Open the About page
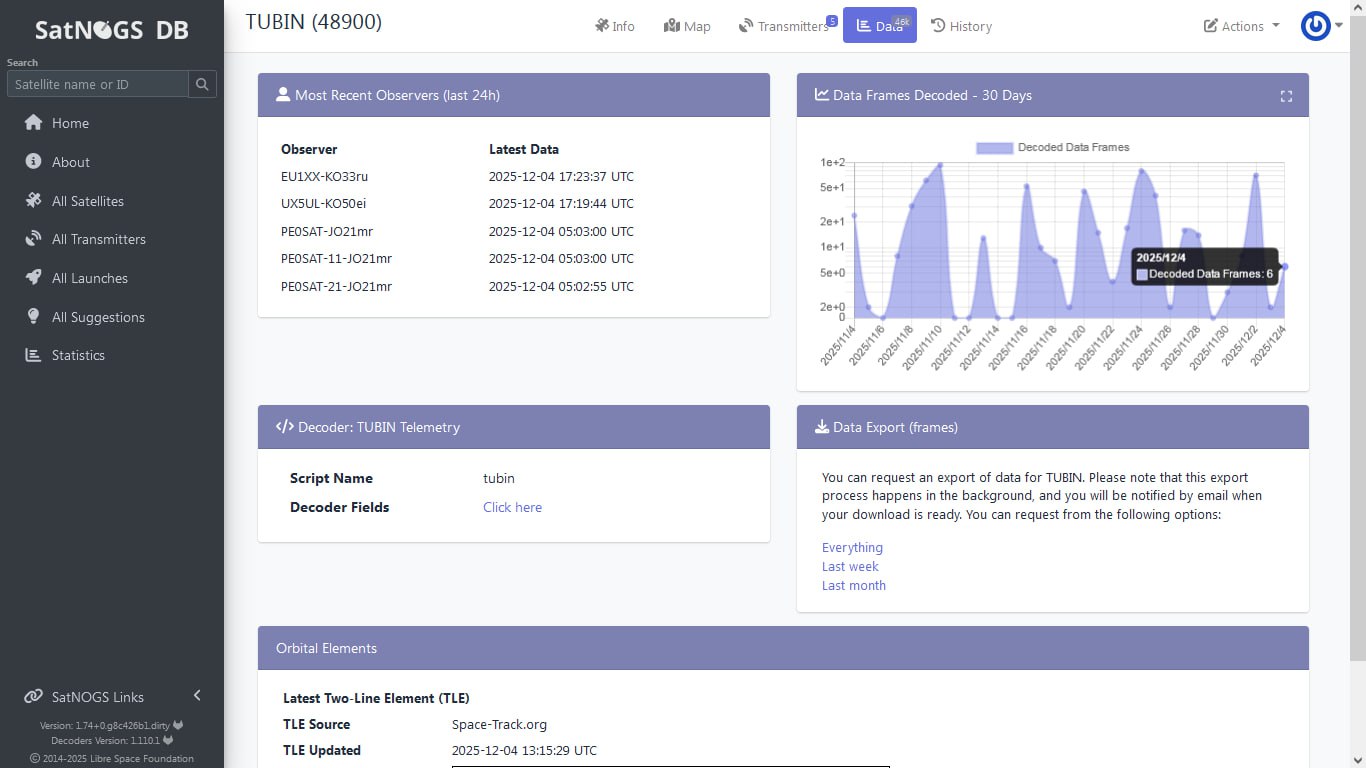Viewport: 1366px width, 768px height. [70, 162]
